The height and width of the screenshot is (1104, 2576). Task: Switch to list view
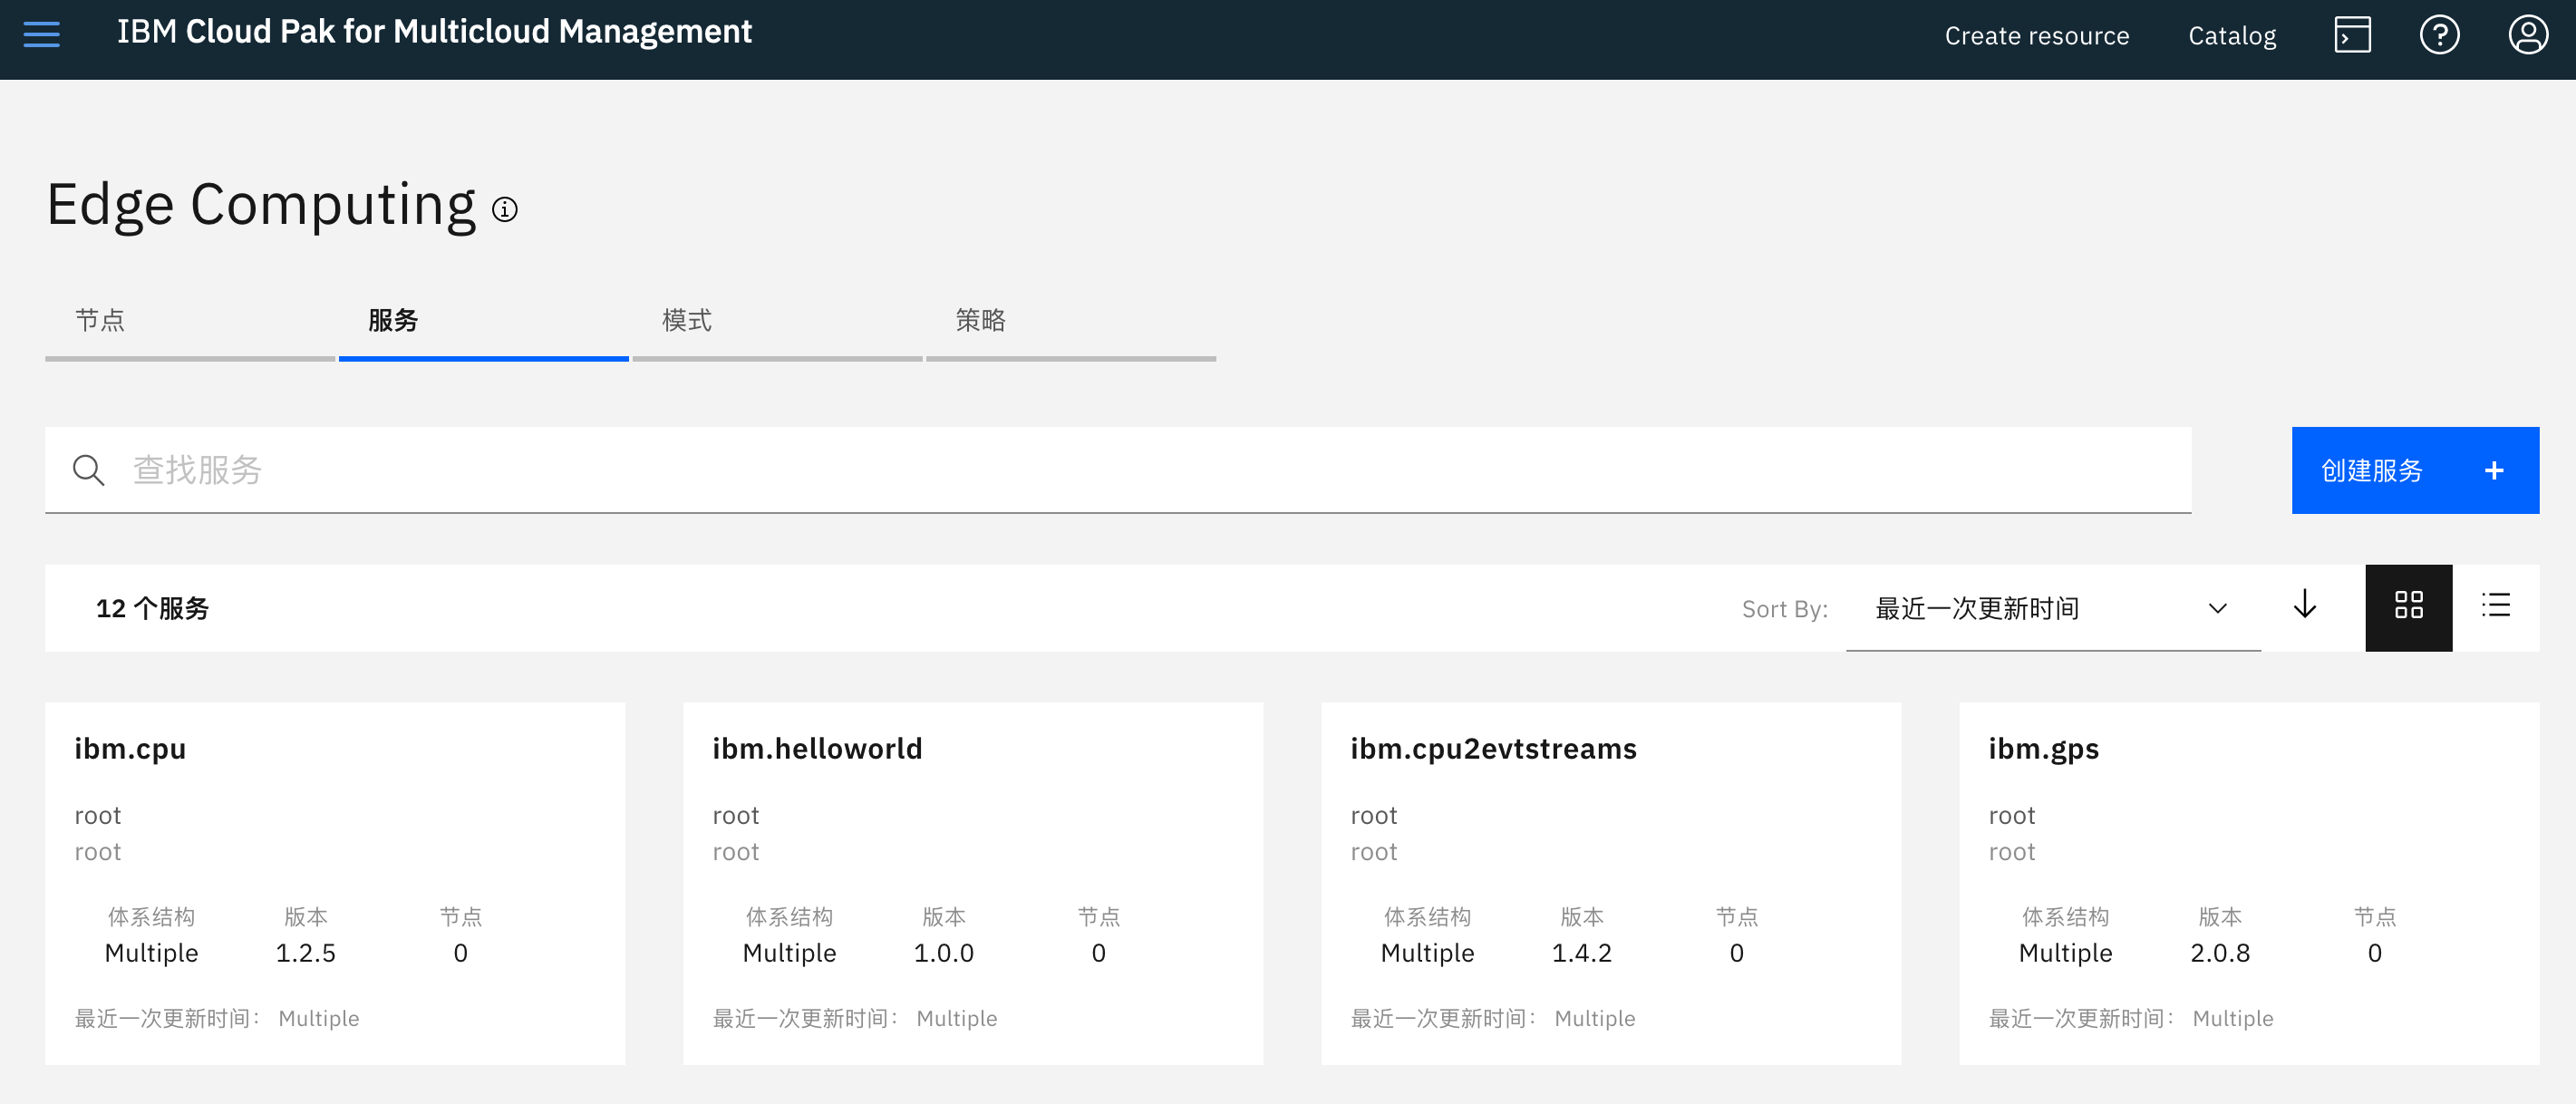[x=2495, y=606]
